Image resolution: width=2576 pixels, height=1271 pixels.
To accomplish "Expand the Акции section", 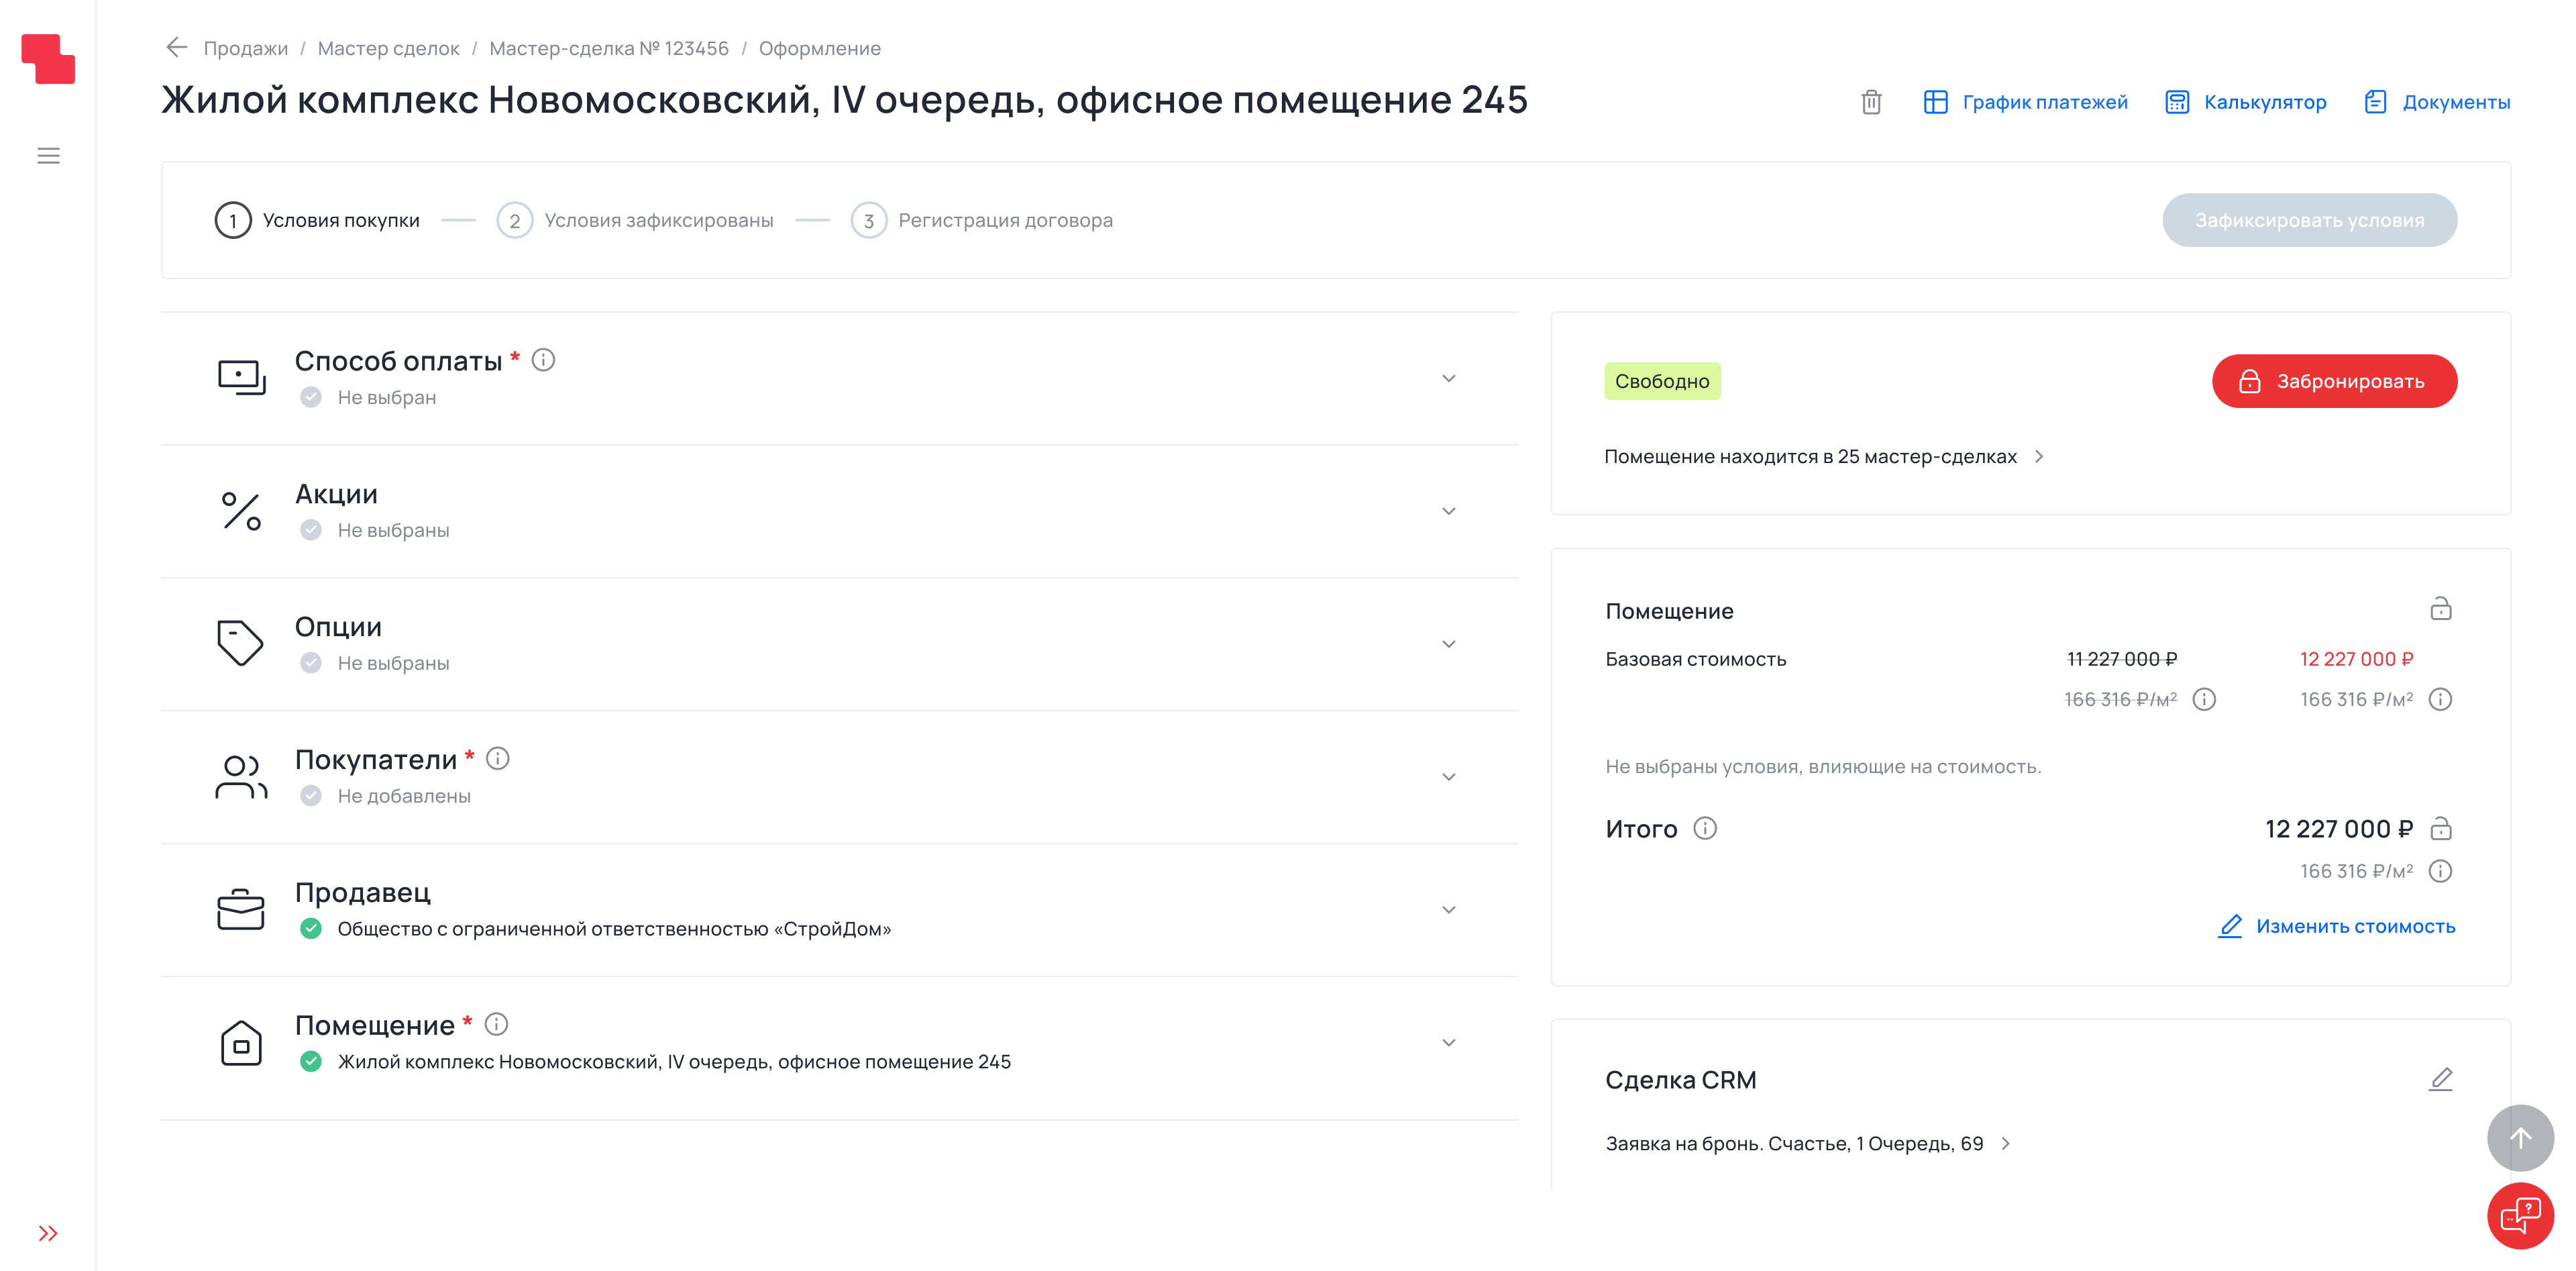I will coord(1447,511).
